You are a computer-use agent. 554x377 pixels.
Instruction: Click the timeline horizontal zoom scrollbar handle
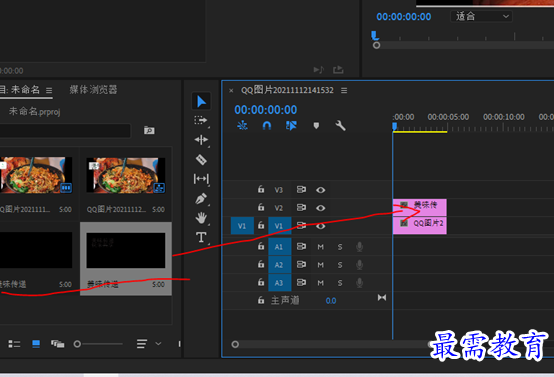pos(235,344)
